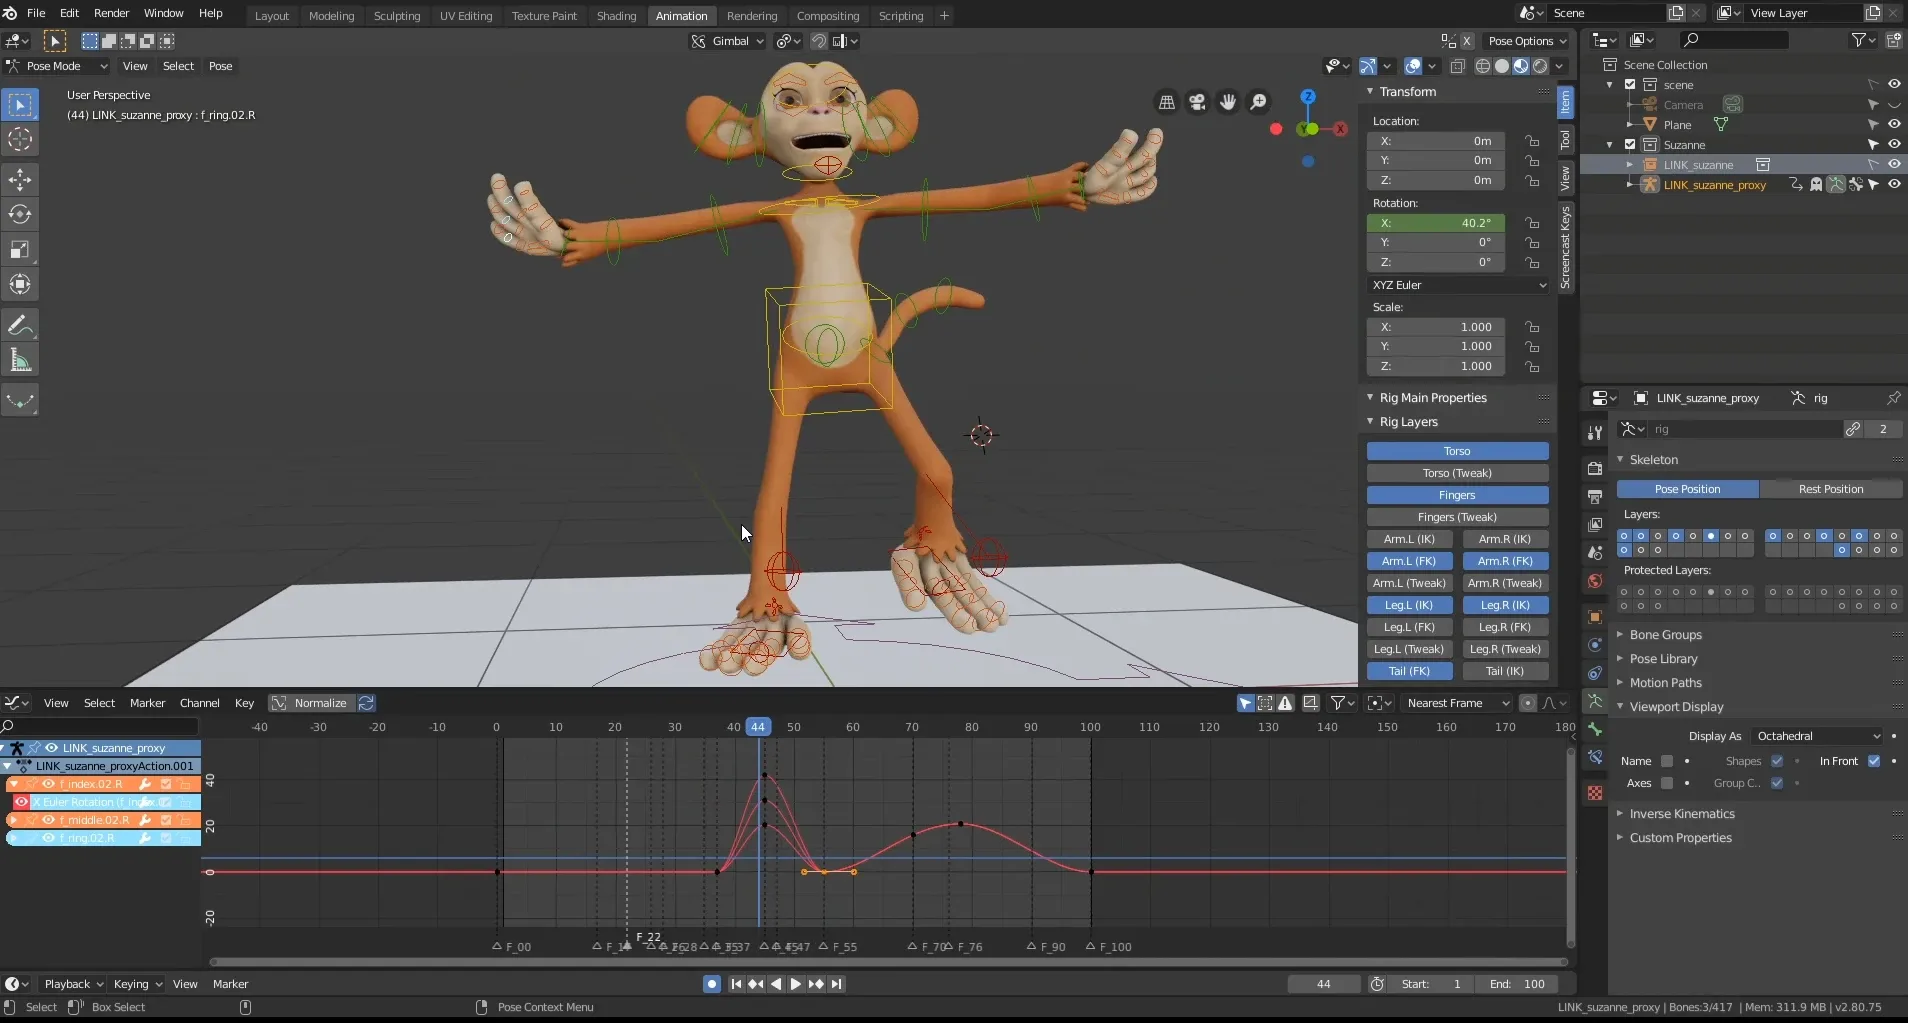1908x1023 pixels.
Task: Click the zoom magnifier icon in the viewport
Action: pyautogui.click(x=1258, y=102)
